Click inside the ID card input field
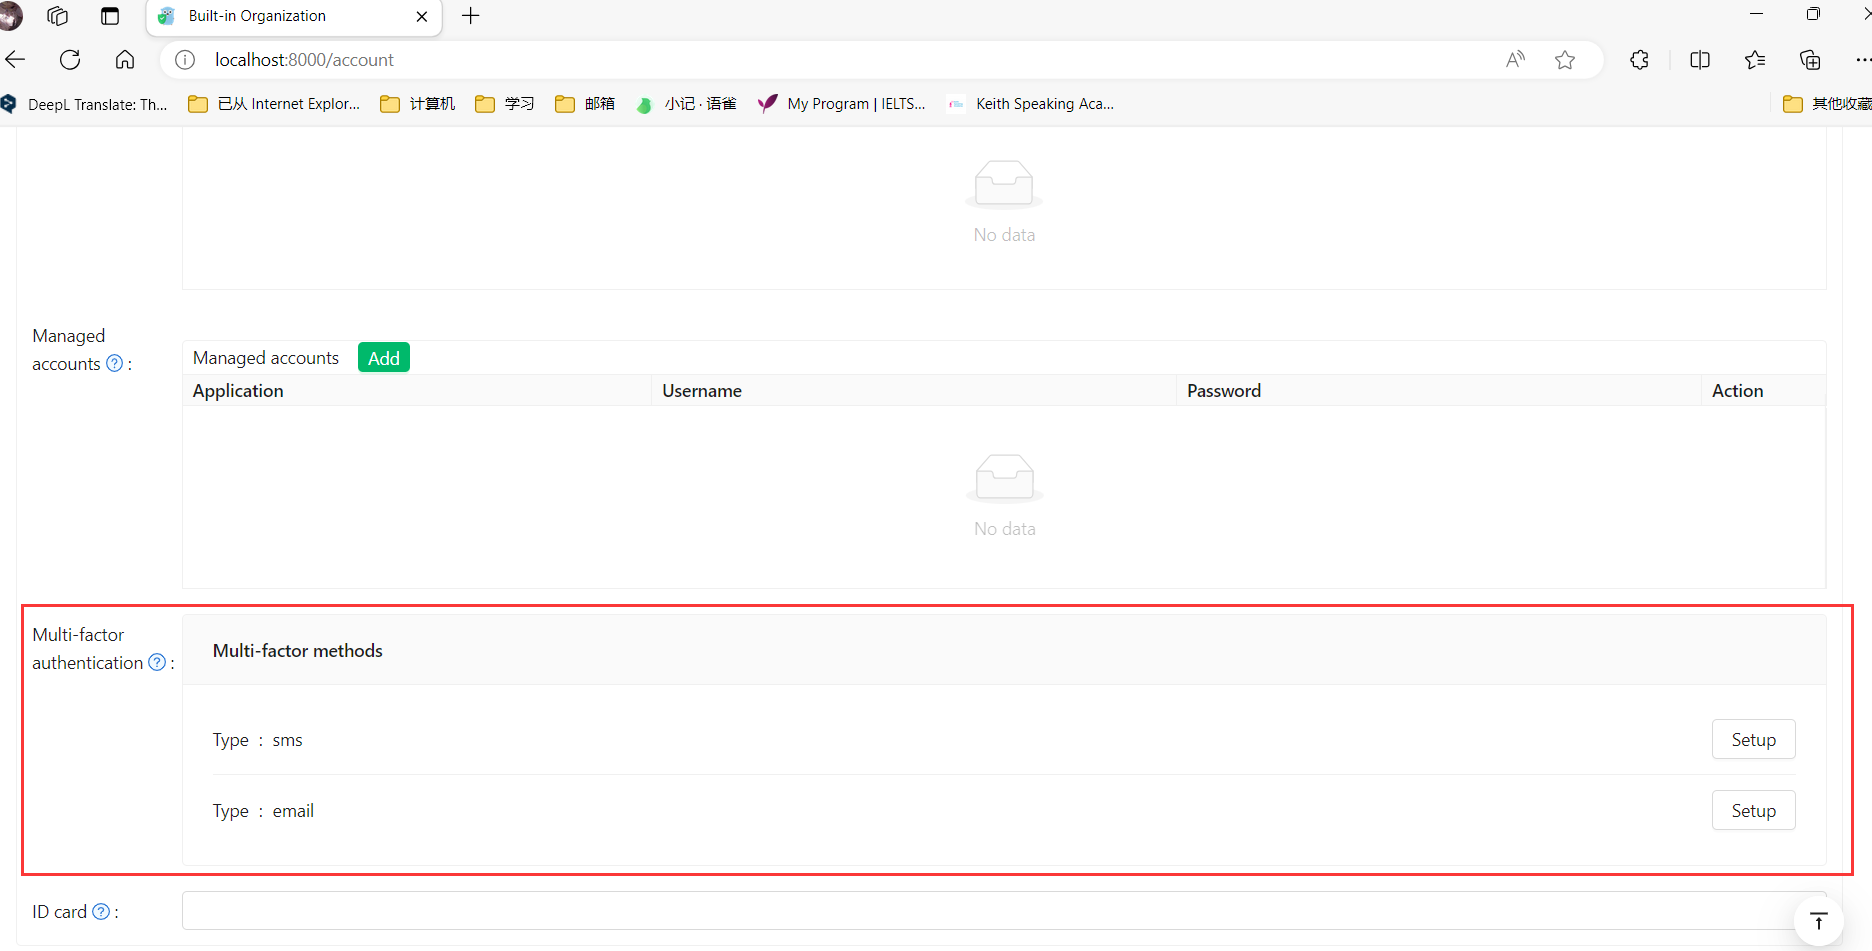Screen dimensions: 1872x951 (x=900, y=911)
